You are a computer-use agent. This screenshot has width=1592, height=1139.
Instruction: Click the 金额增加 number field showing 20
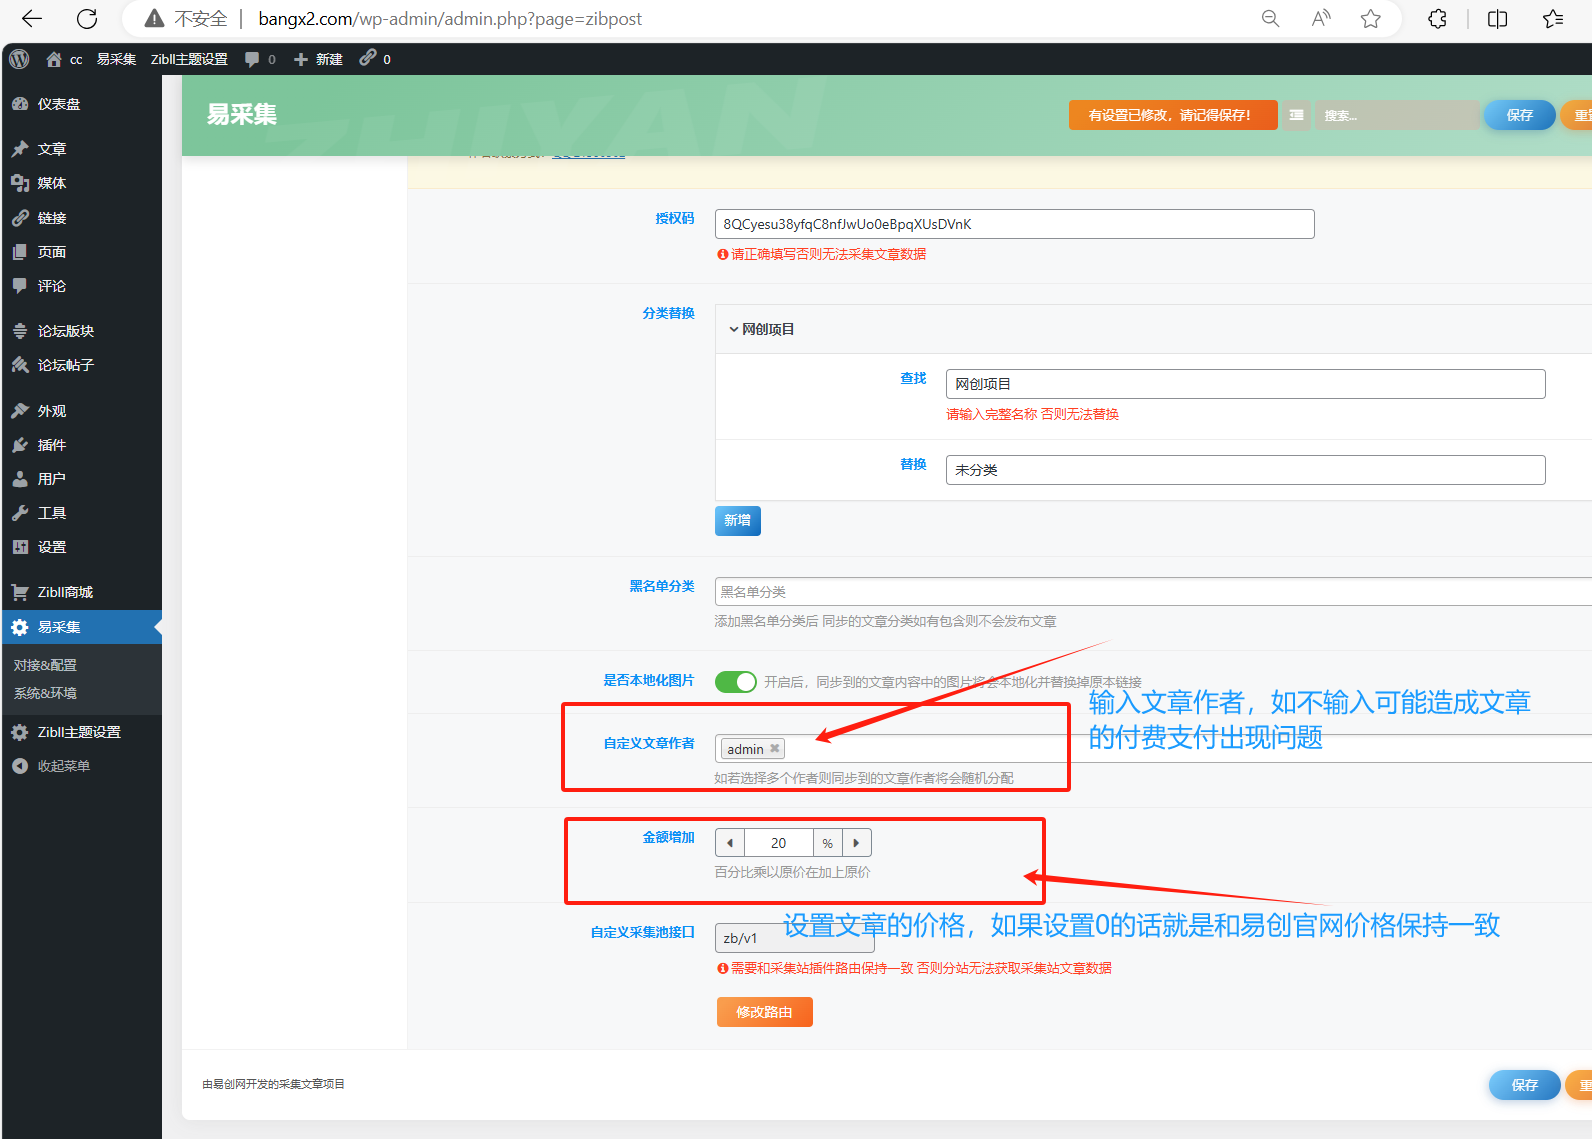779,843
